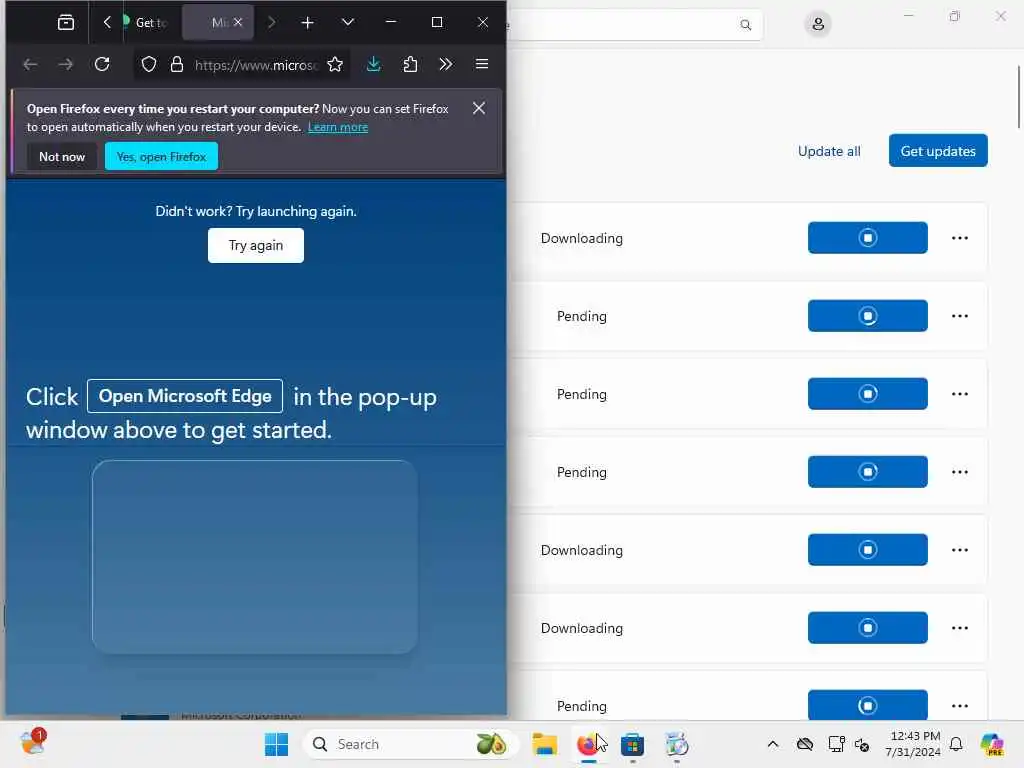Open more options for second Pending row

[959, 394]
